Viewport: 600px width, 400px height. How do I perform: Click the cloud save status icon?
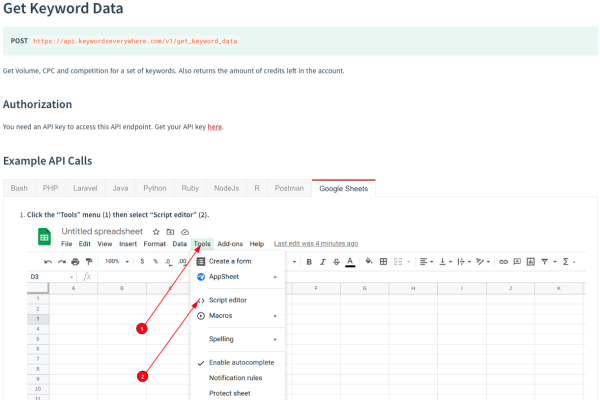click(x=185, y=232)
